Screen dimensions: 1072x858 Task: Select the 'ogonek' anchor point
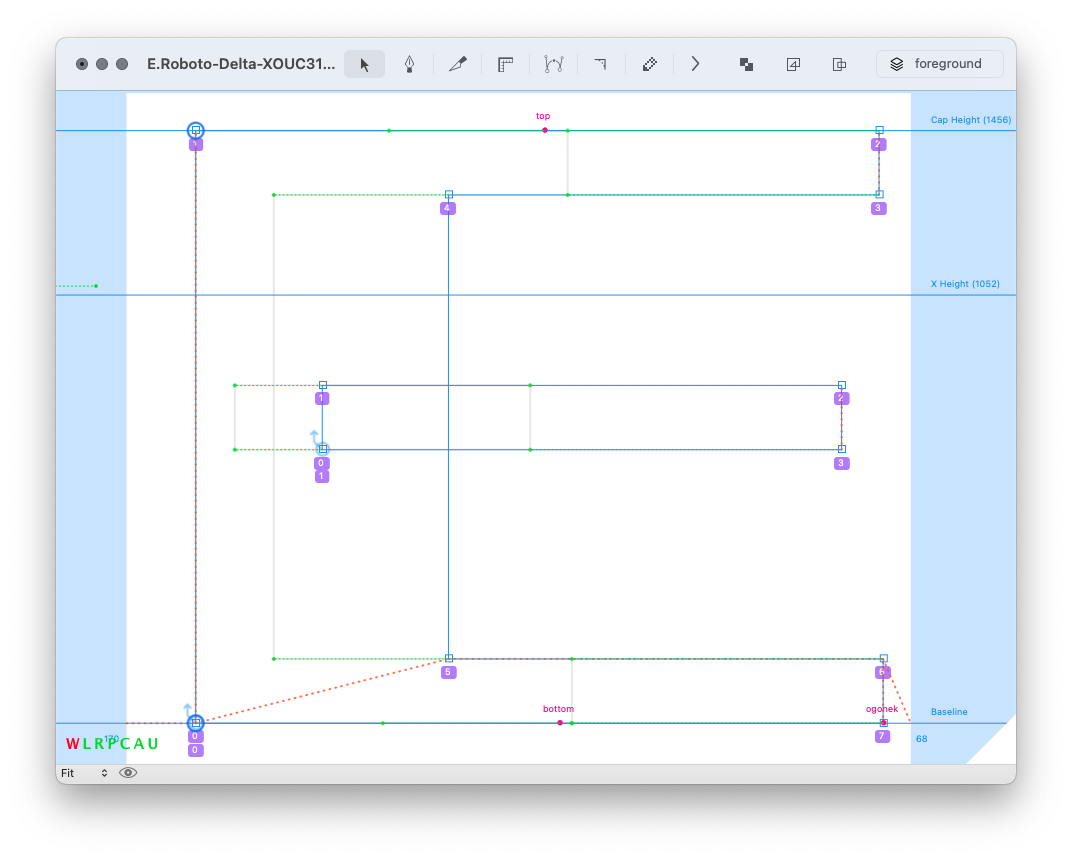883,722
